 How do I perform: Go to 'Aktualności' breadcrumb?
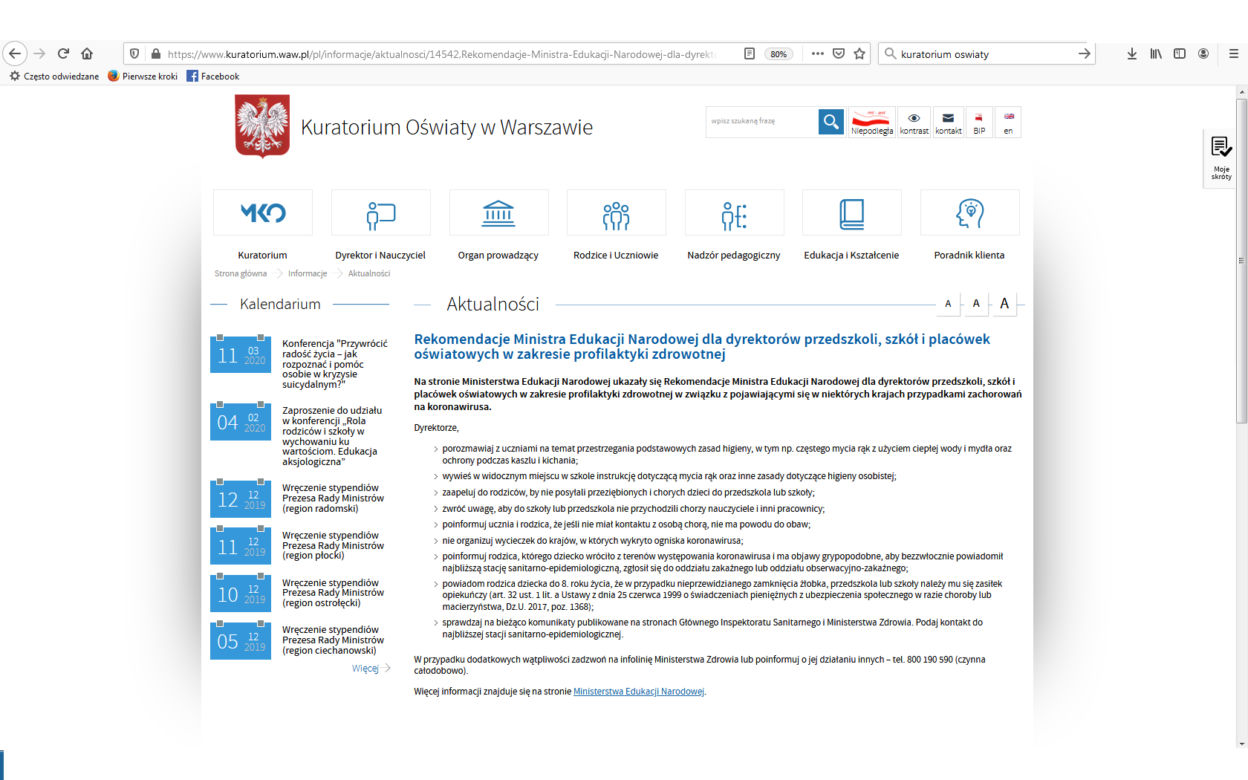[369, 273]
